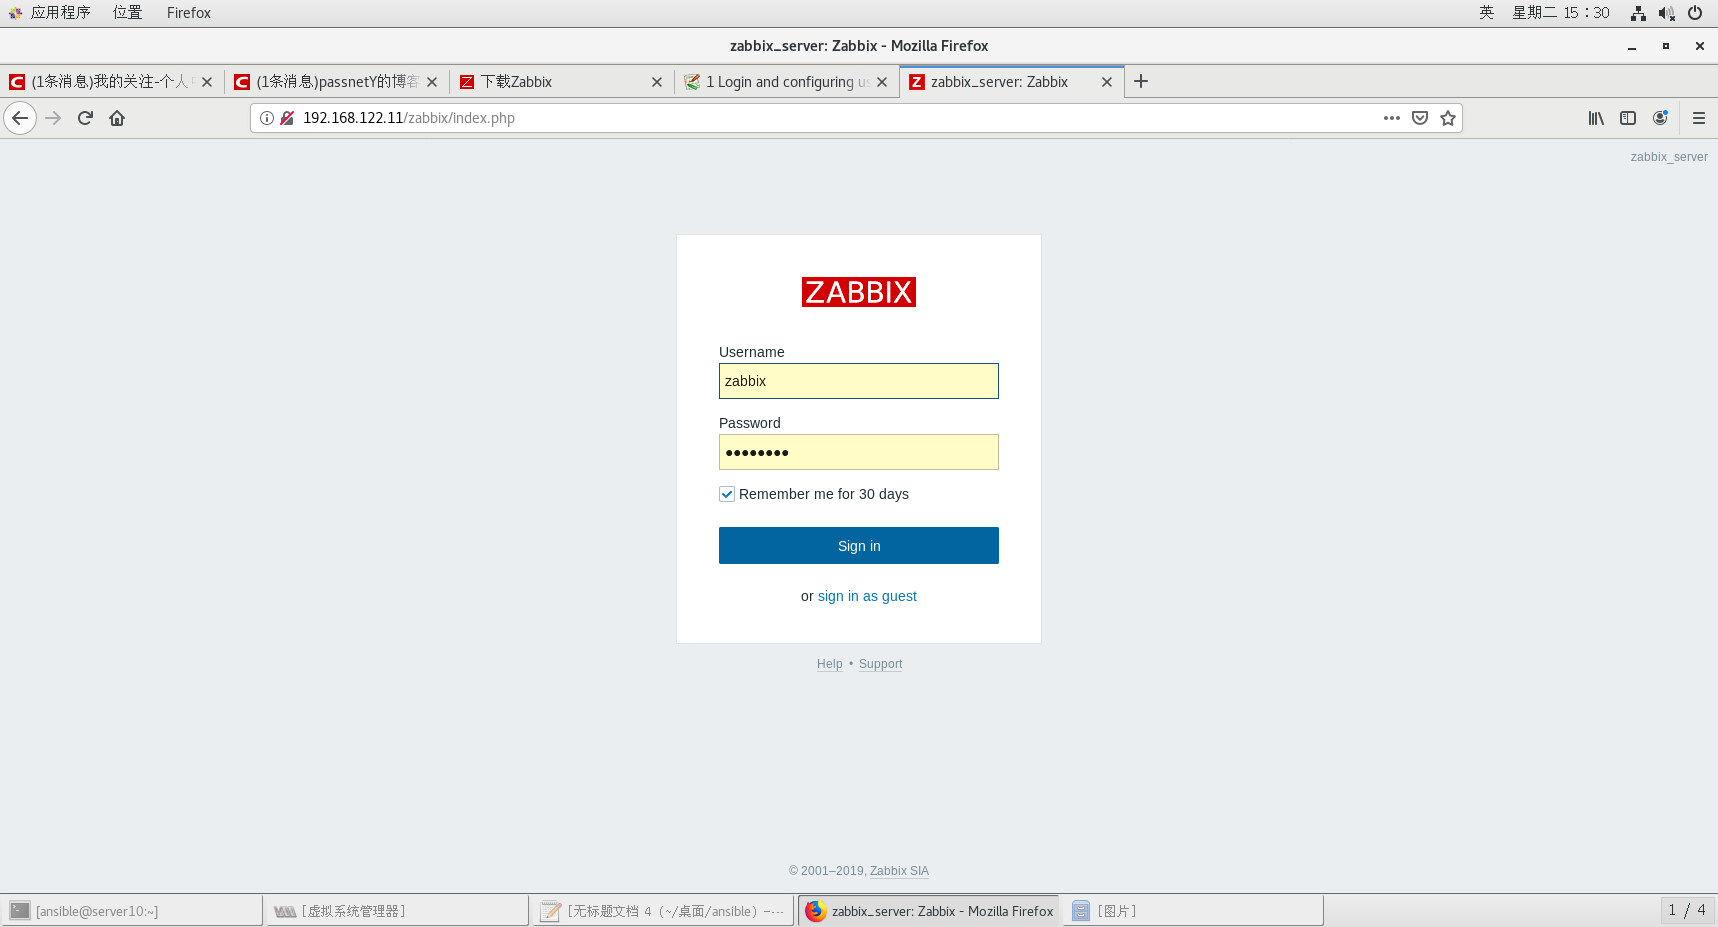Click the insecure connection padlock icon
This screenshot has height=927, width=1718.
(287, 118)
